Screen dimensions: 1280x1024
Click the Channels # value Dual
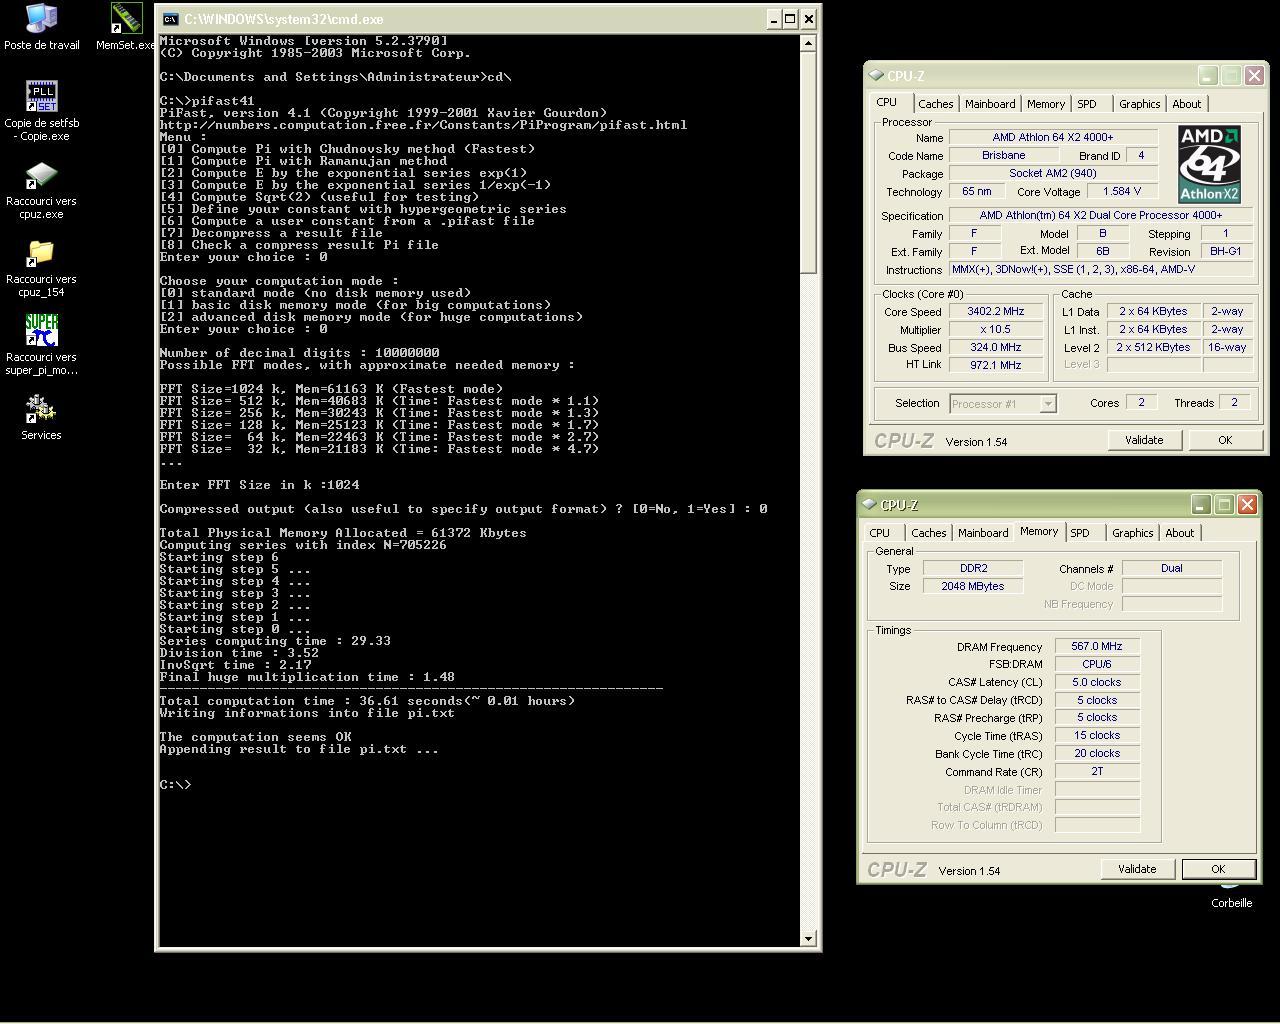1172,568
